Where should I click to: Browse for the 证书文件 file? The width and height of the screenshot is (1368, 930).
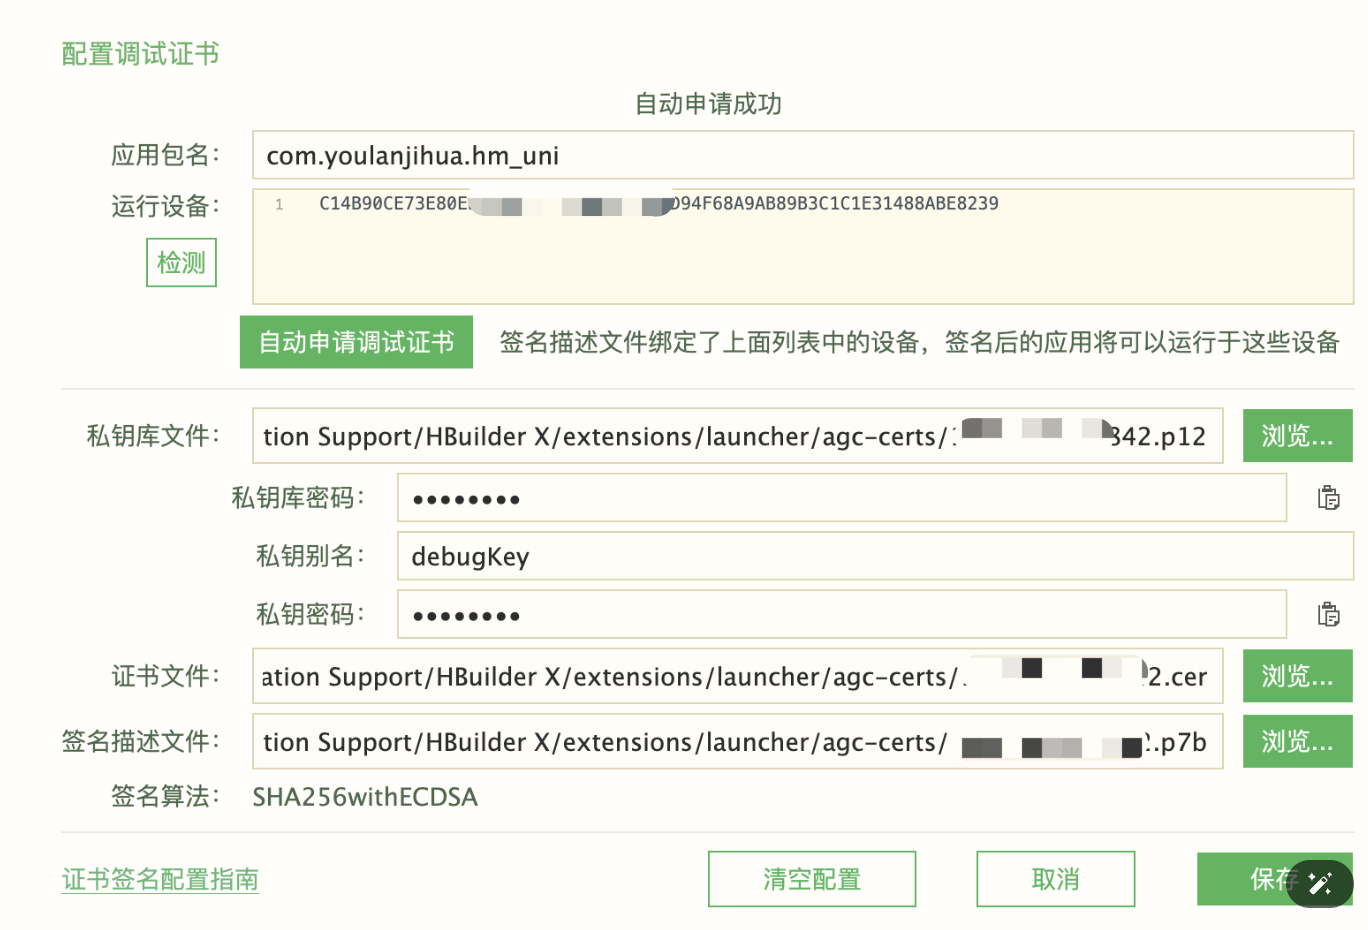click(1297, 677)
